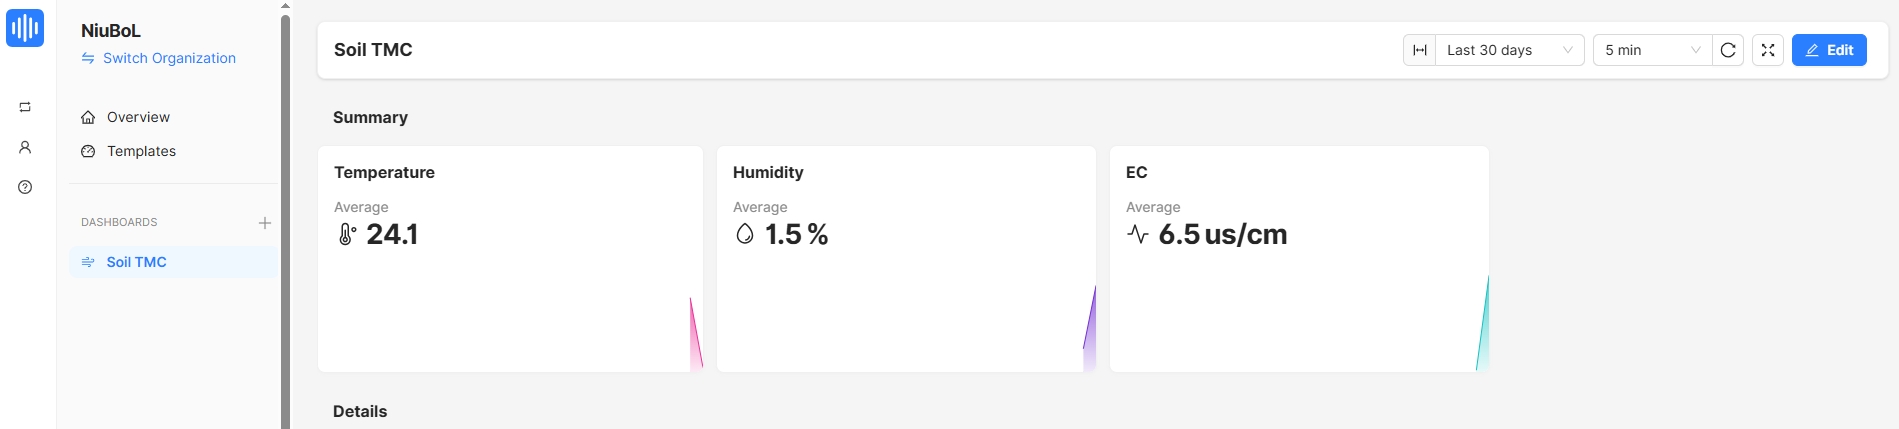1899x429 pixels.
Task: Click the pulse icon in EC card
Action: [1137, 234]
